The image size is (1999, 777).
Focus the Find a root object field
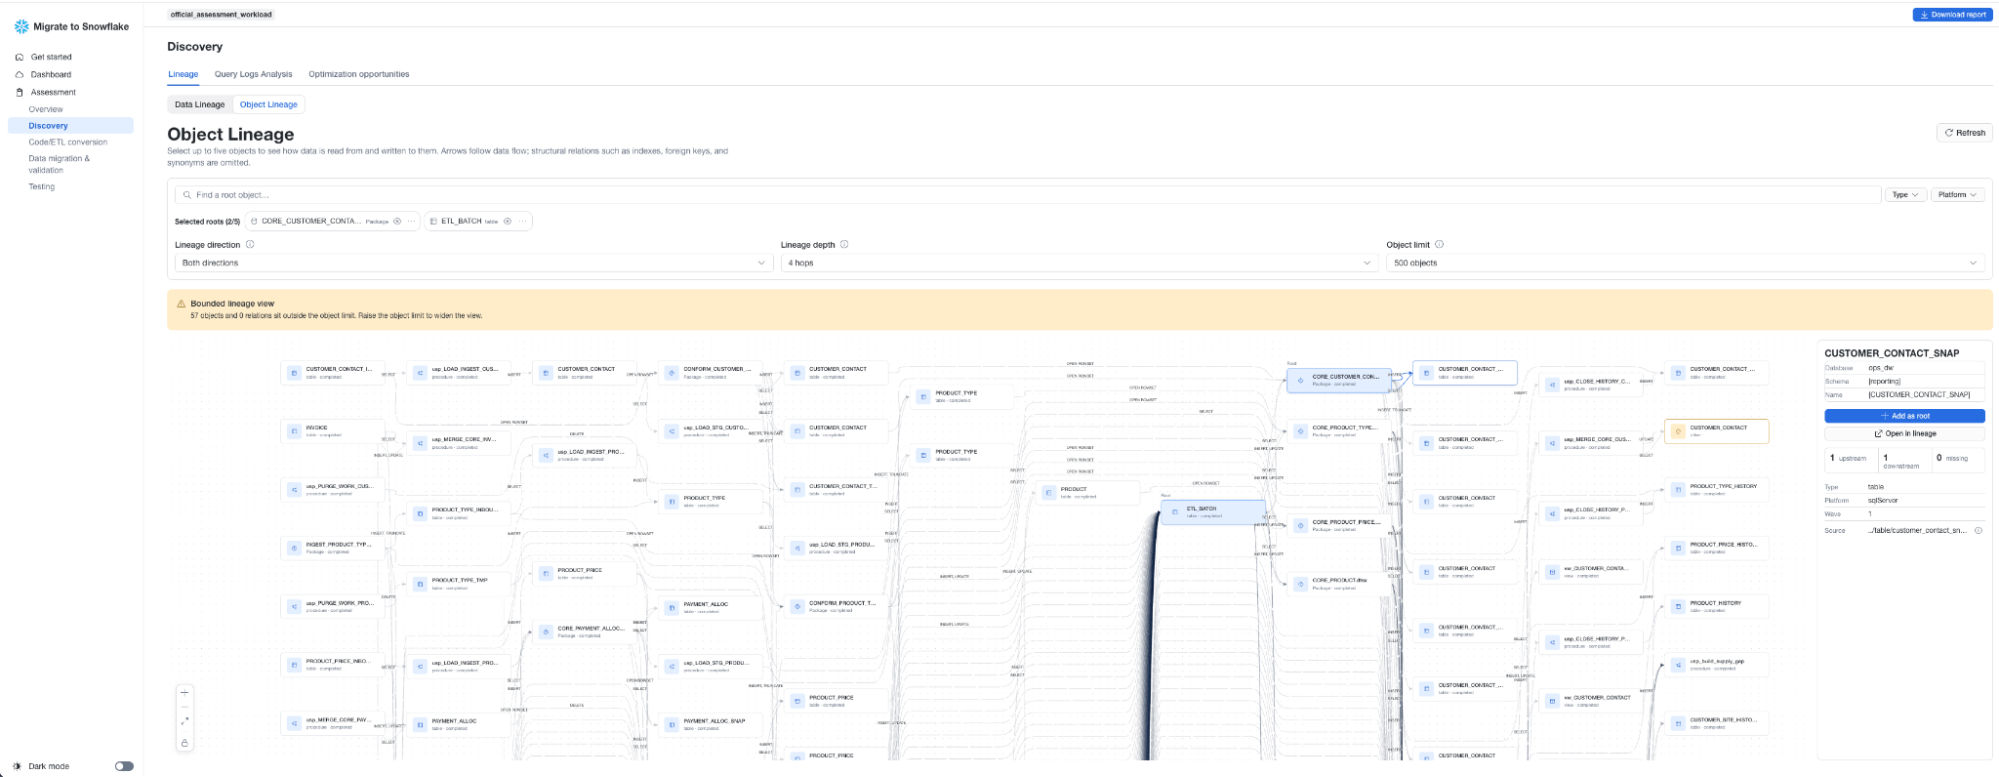tap(1027, 195)
